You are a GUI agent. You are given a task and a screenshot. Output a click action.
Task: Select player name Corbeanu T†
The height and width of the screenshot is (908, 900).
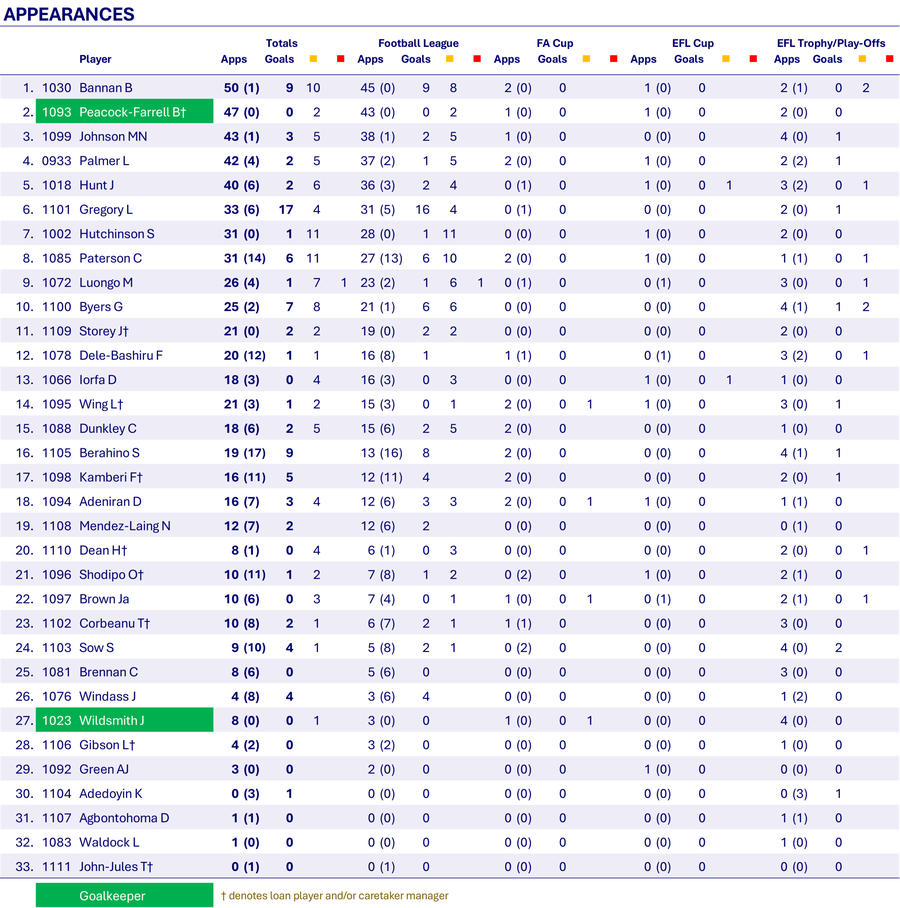[x=115, y=623]
